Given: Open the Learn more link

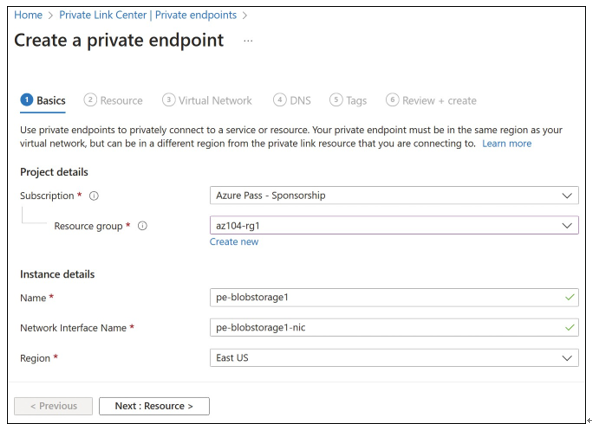Looking at the screenshot, I should [x=507, y=143].
